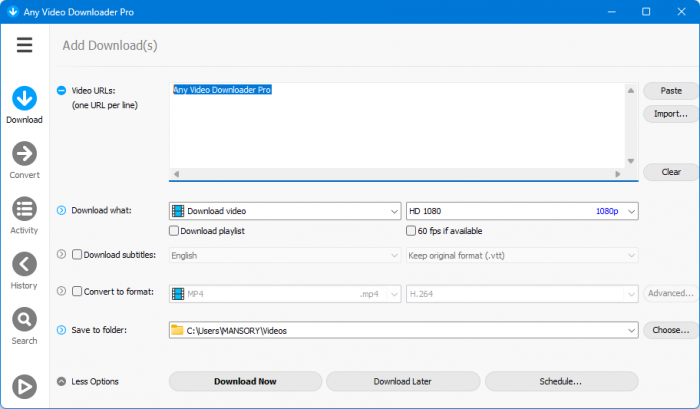The height and width of the screenshot is (409, 700).
Task: Open the Search sidebar icon
Action: click(x=24, y=319)
